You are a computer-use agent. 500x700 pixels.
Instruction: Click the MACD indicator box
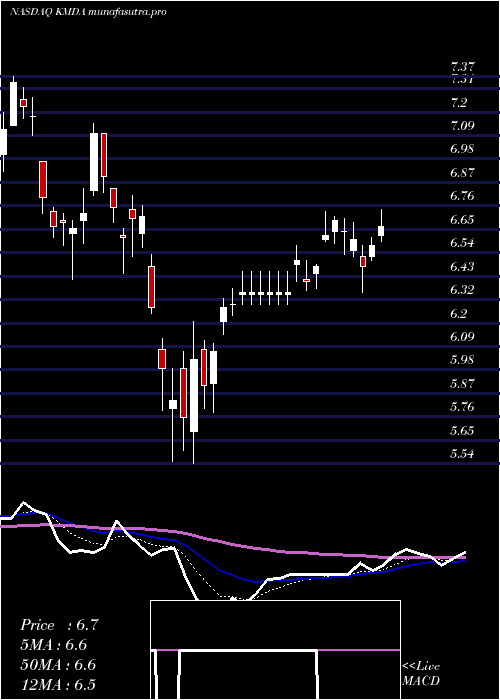click(275, 650)
